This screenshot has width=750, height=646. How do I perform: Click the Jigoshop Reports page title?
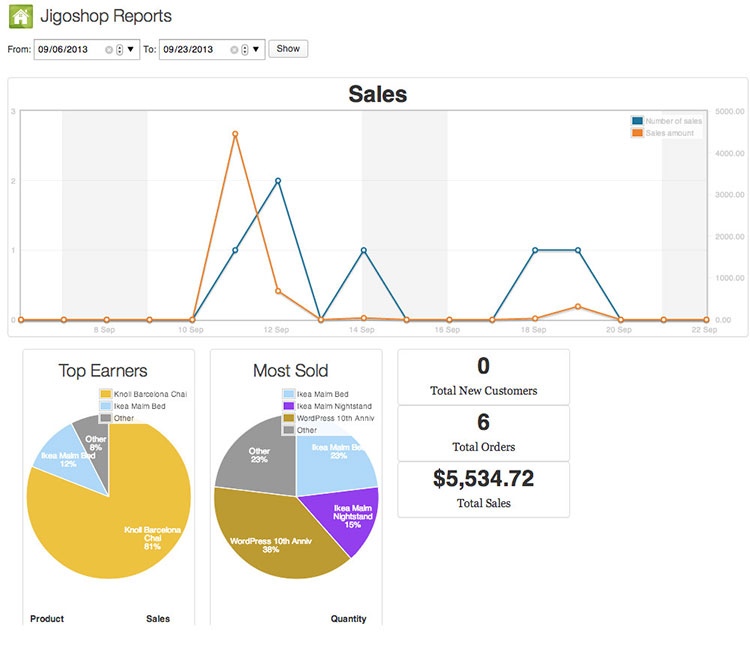[106, 16]
